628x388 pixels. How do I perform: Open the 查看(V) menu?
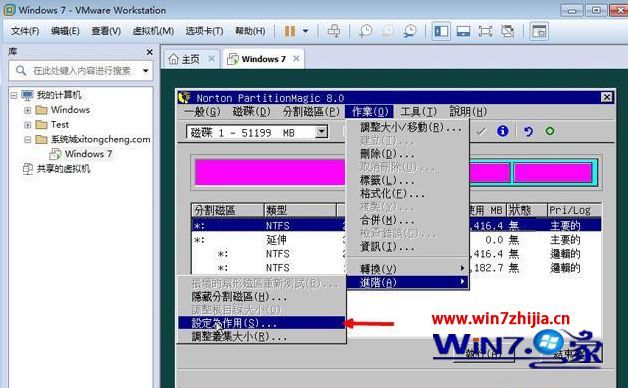point(106,31)
